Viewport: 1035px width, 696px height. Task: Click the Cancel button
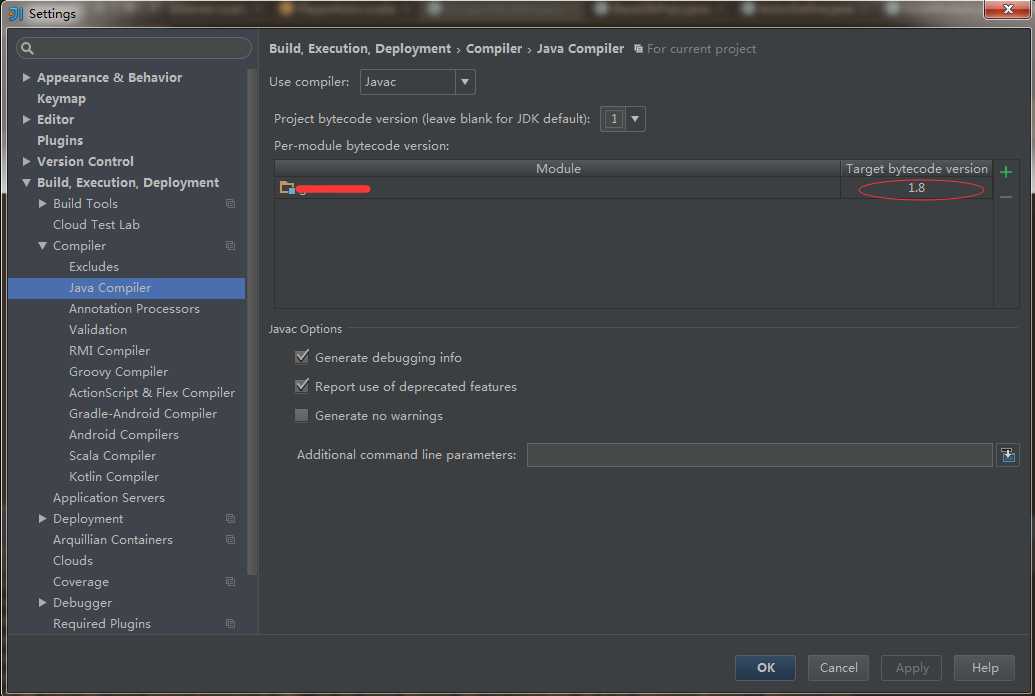click(x=838, y=668)
